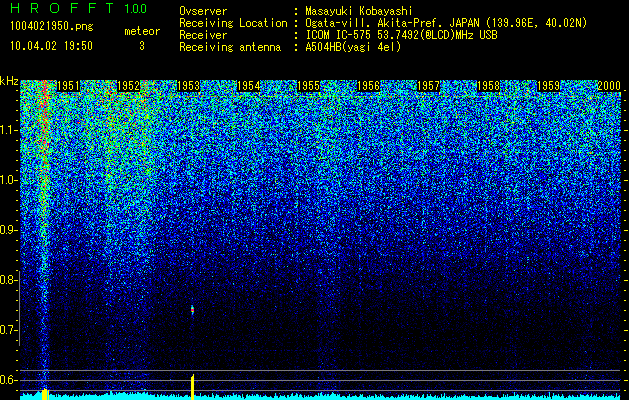Viewport: 629px width, 400px height.
Task: Click the 1957 time marker label
Action: pos(428,86)
